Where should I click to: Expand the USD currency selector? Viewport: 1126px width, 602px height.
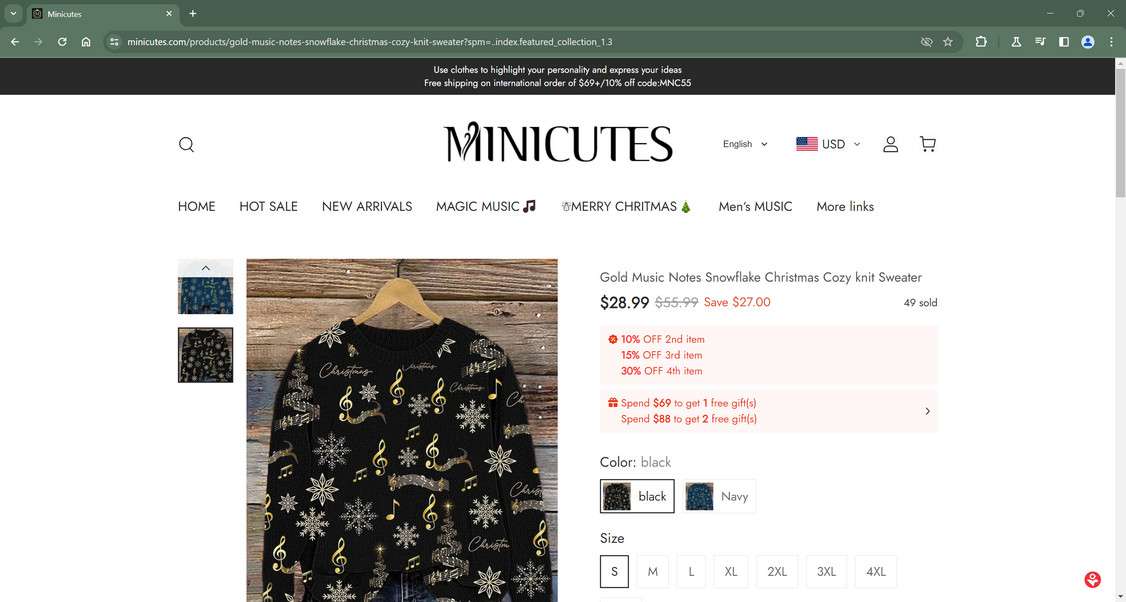point(828,144)
